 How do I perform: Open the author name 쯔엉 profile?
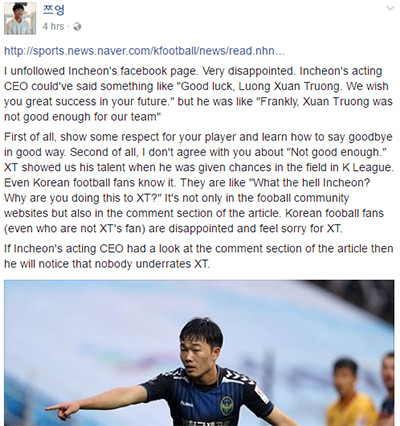pos(53,9)
